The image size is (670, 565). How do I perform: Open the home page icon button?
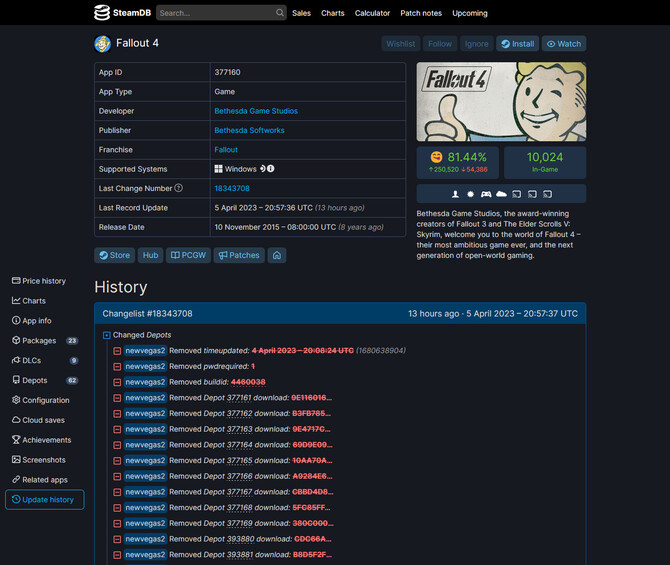pos(277,255)
